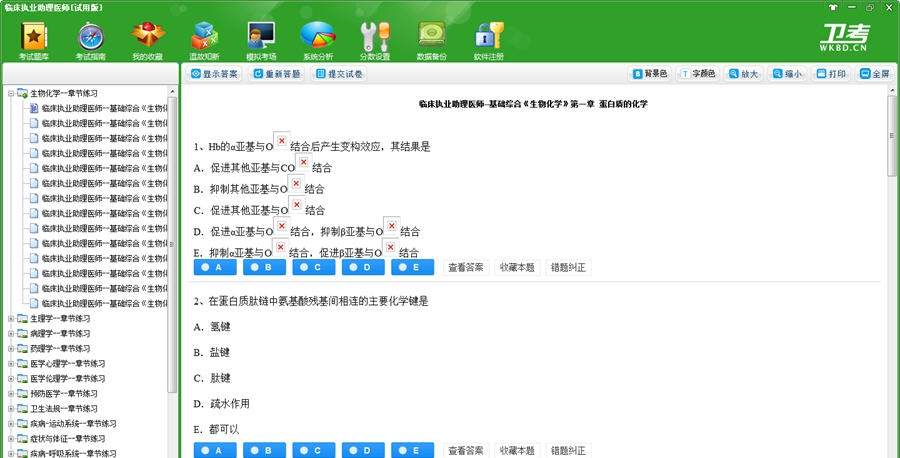Click 收藏本题 for question 2
This screenshot has width=900, height=458.
(517, 451)
